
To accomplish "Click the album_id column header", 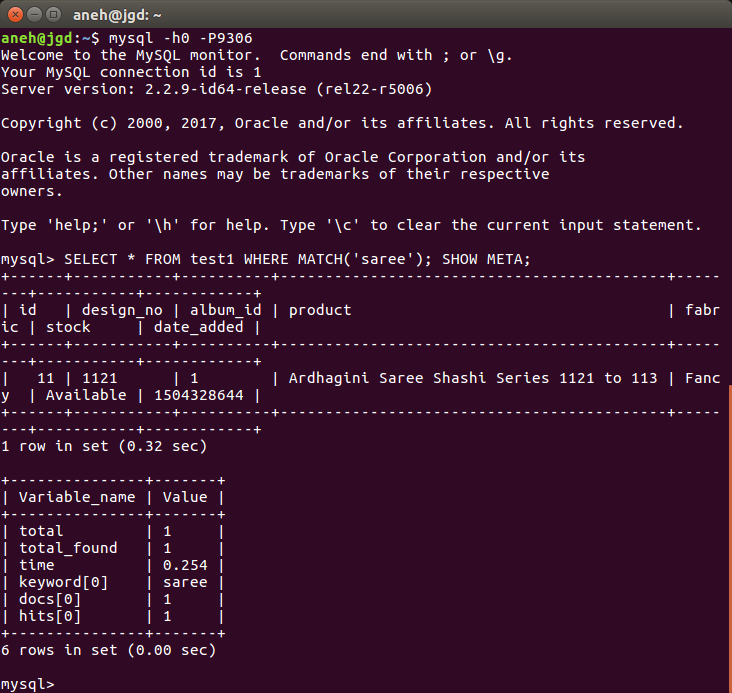I will (x=225, y=310).
